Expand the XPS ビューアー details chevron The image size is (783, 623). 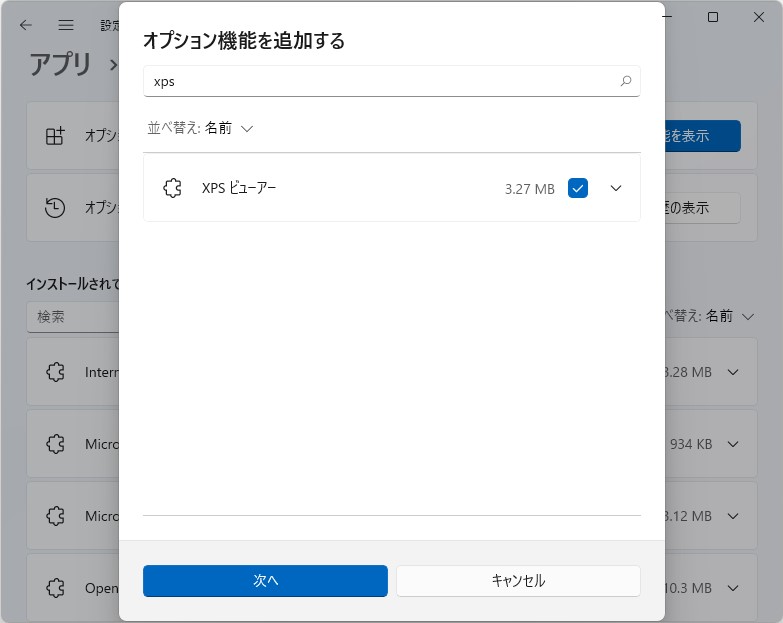coord(616,188)
